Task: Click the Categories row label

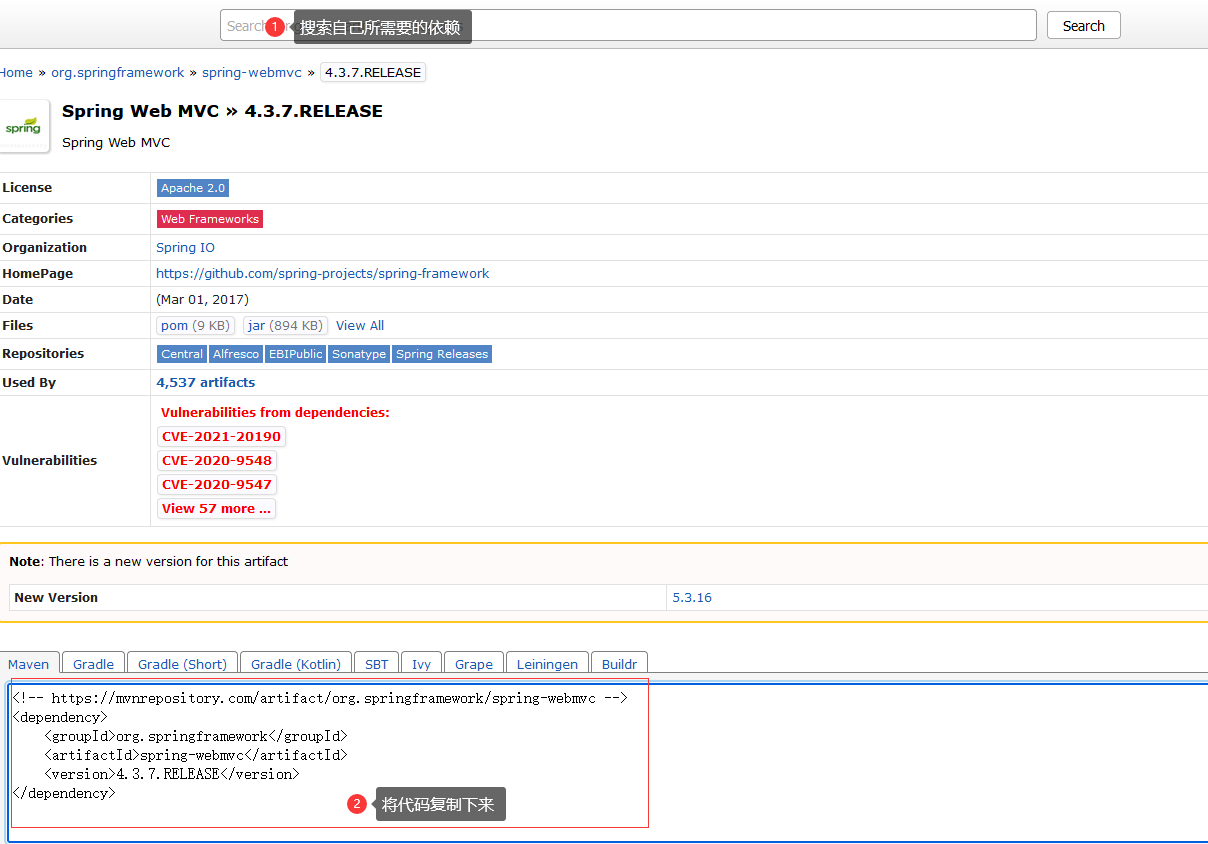Action: pyautogui.click(x=38, y=219)
